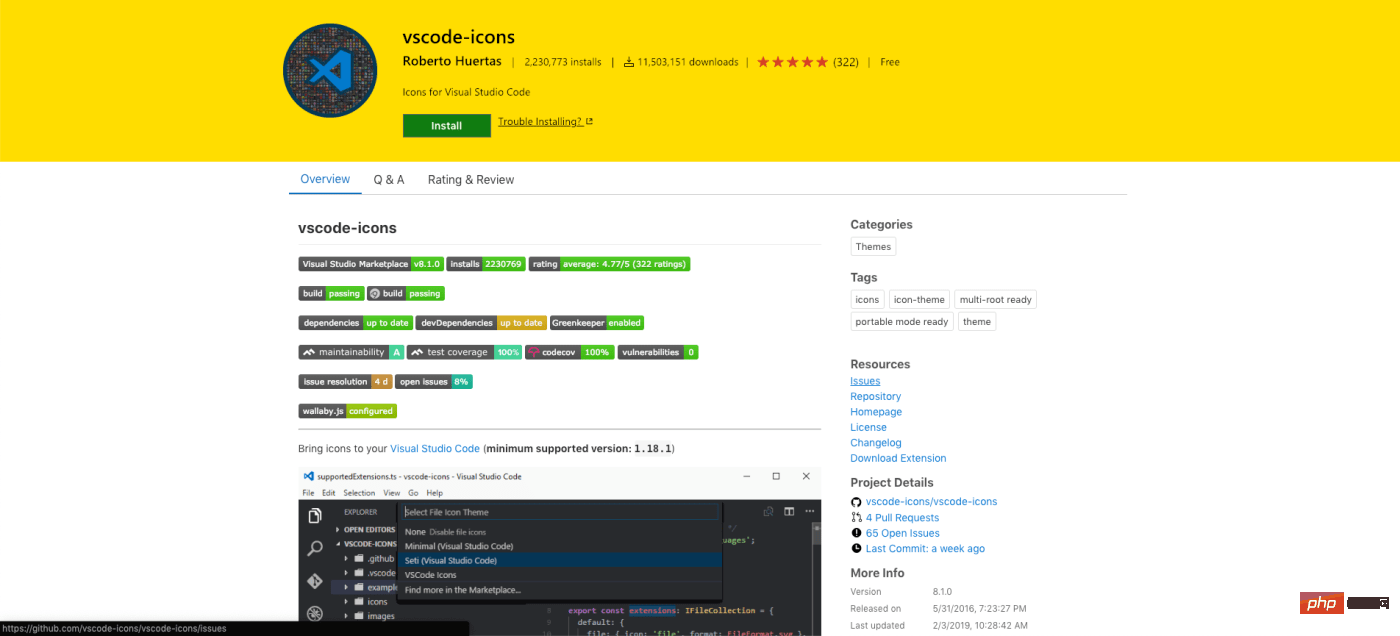Click the open issues alert icon
The image size is (1400, 636).
(x=856, y=533)
